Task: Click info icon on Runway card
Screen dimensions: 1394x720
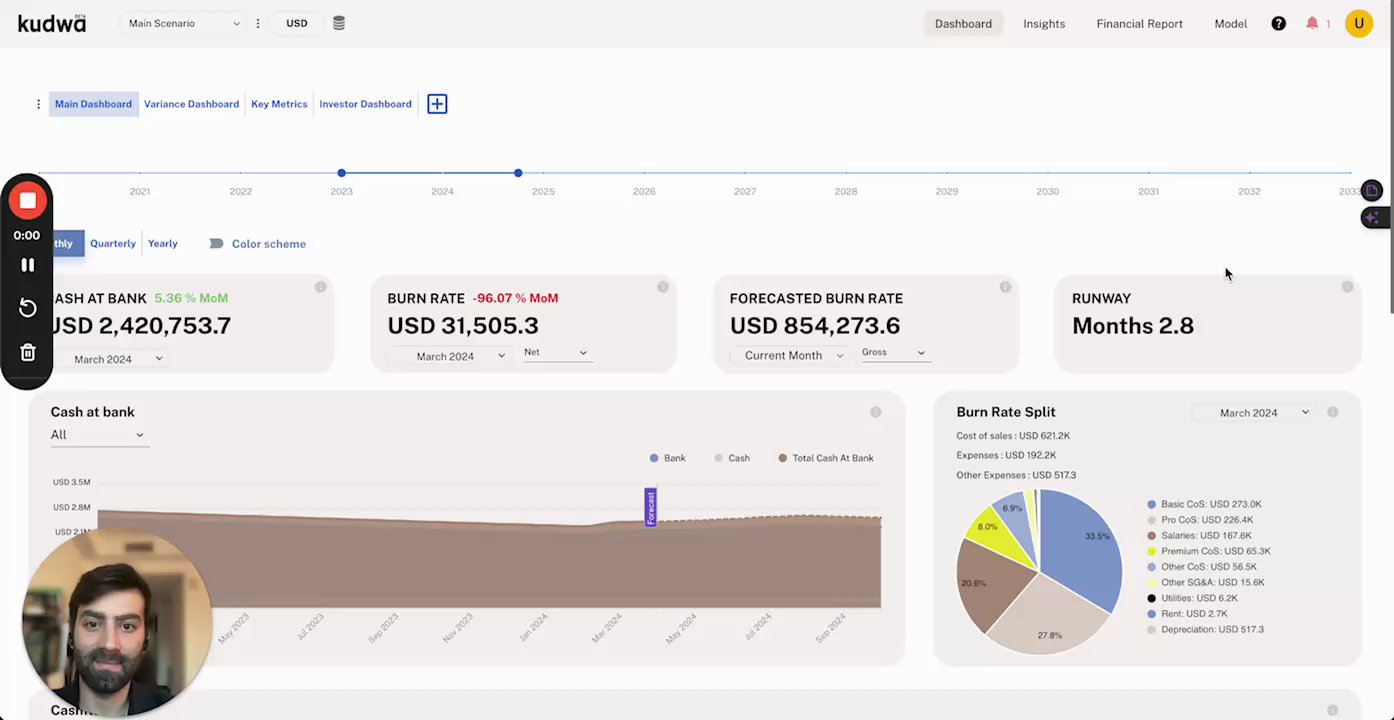Action: 1347,287
